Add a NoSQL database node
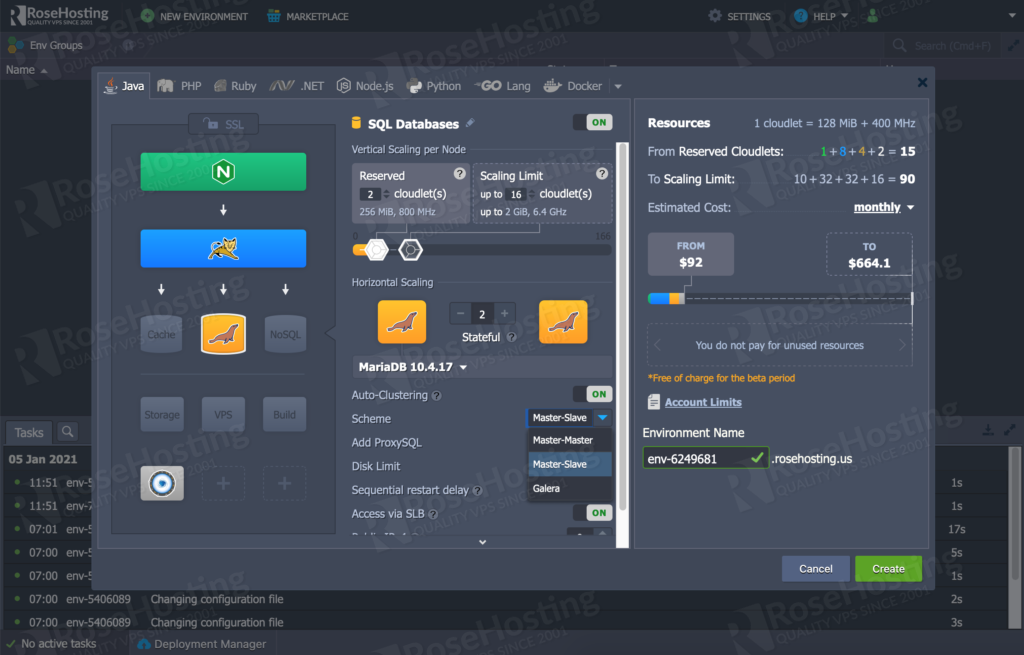1024x655 pixels. [285, 334]
